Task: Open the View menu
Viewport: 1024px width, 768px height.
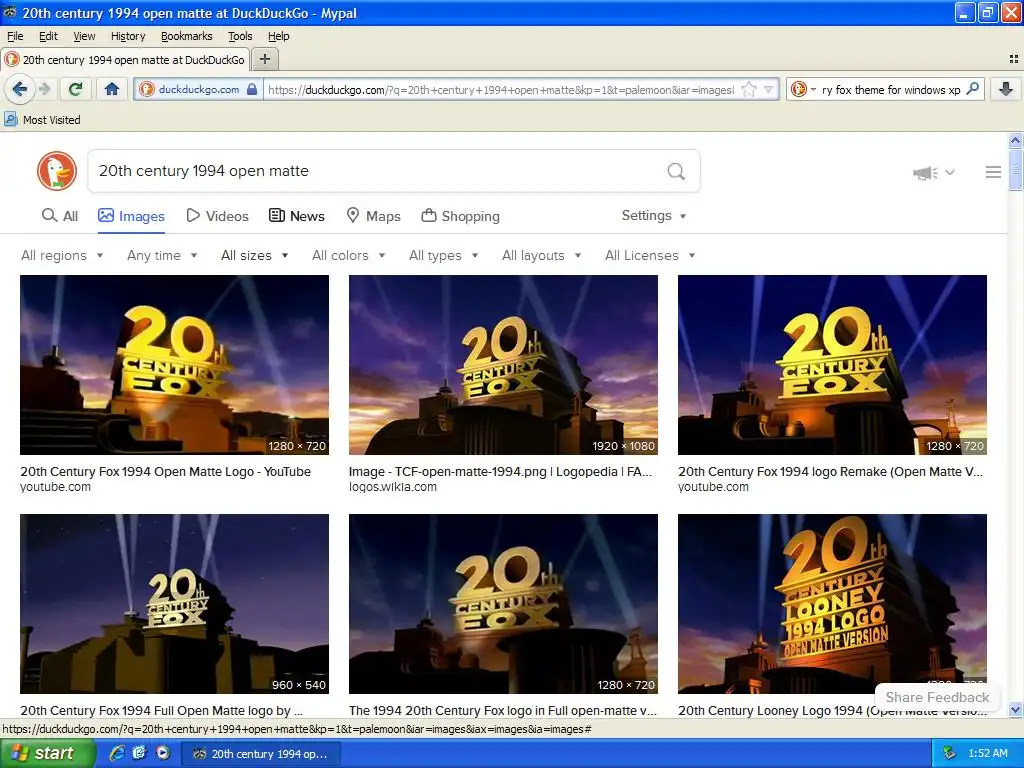Action: (x=84, y=36)
